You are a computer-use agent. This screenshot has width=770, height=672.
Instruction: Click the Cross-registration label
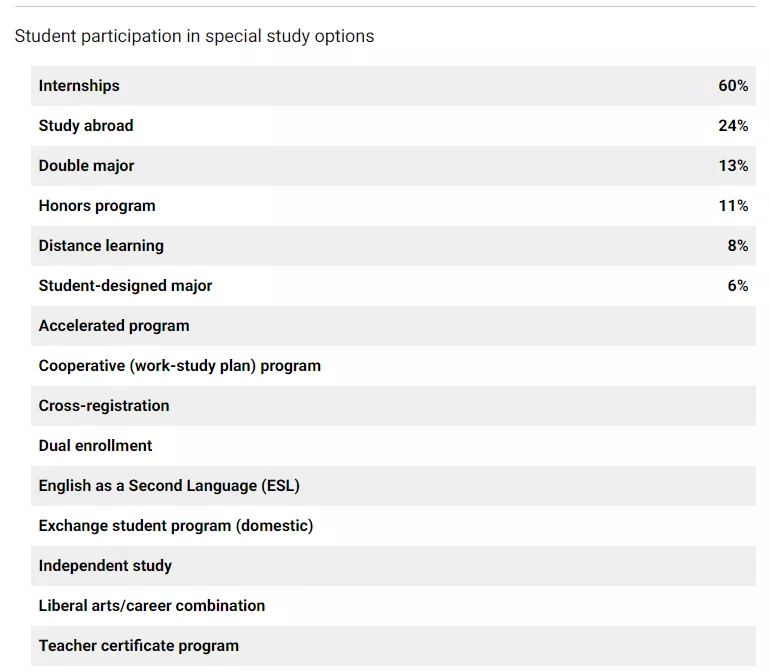tap(104, 406)
